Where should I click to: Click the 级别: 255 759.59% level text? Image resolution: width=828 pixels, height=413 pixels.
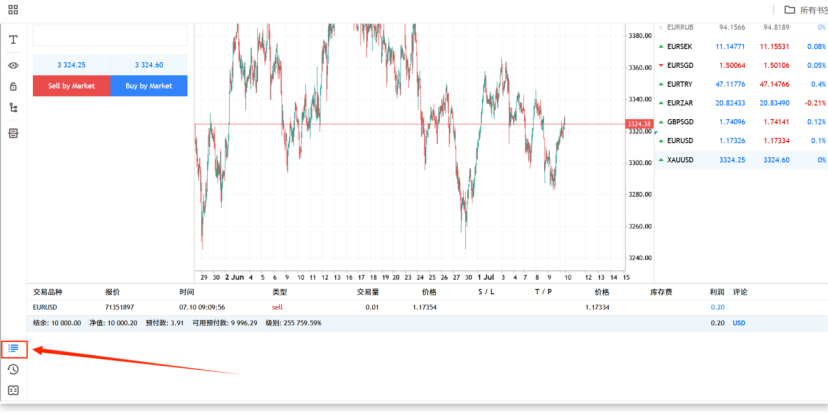pos(293,323)
